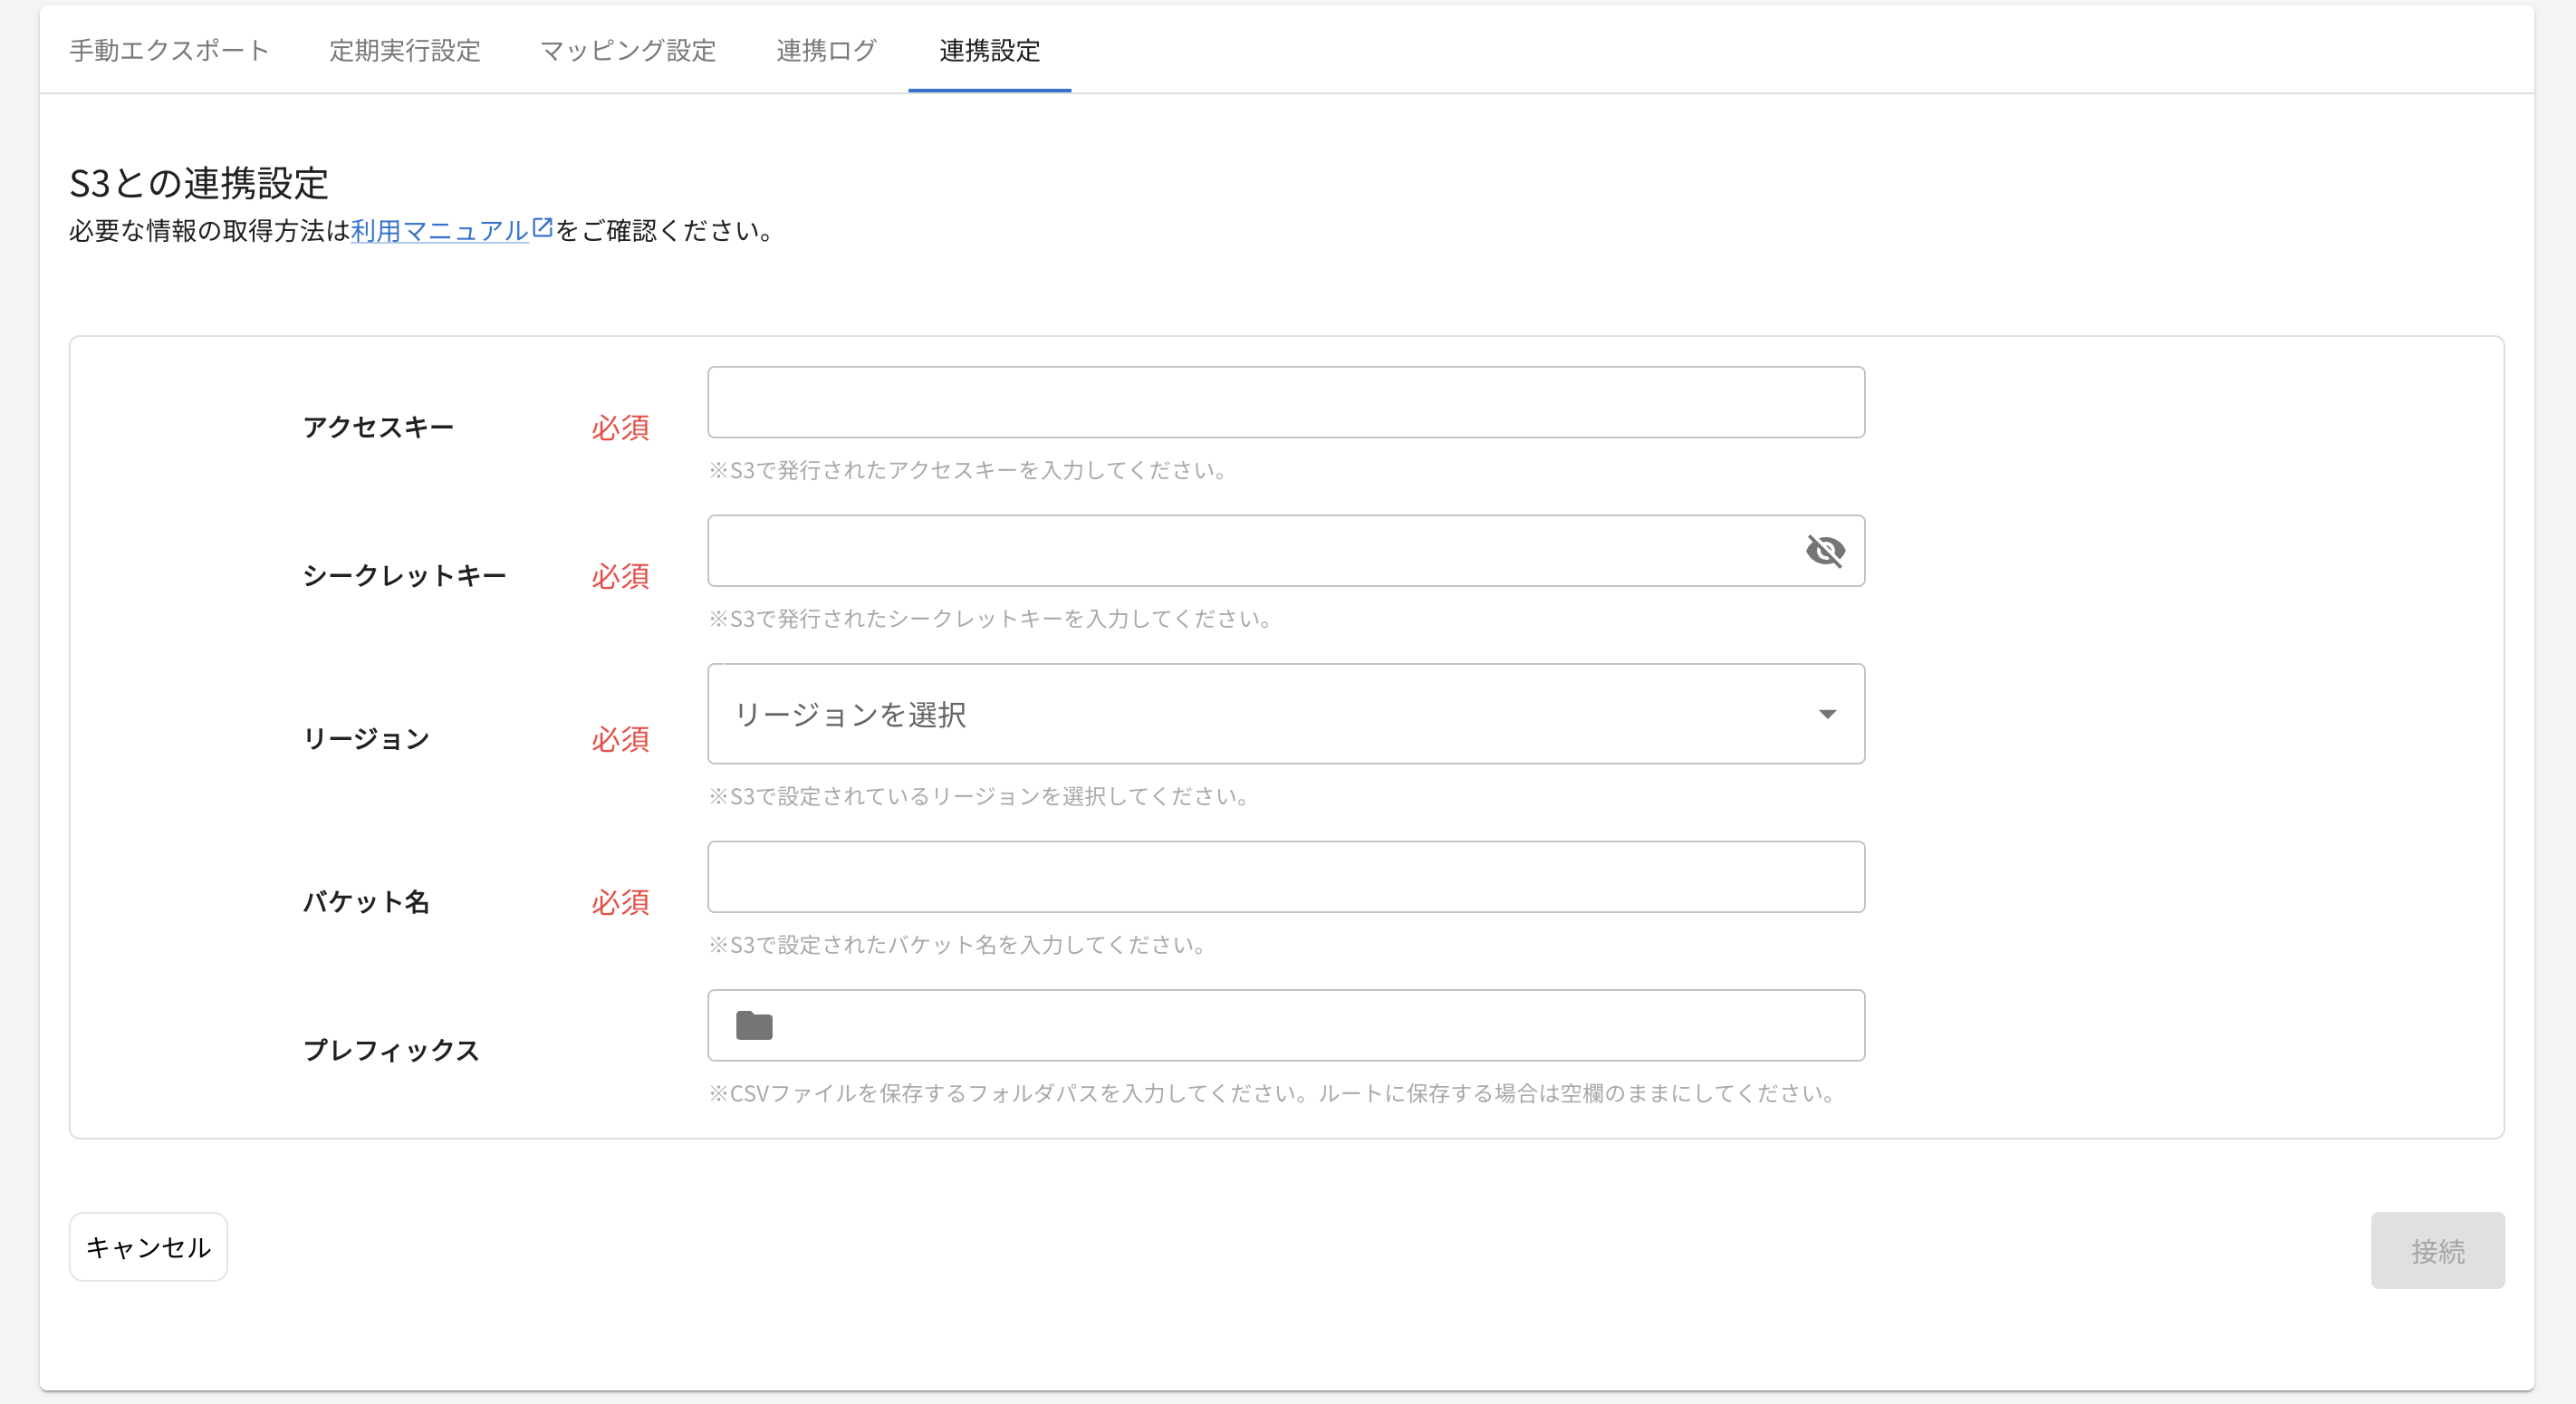This screenshot has width=2576, height=1404.
Task: View the 連携ログ tab
Action: (x=827, y=50)
